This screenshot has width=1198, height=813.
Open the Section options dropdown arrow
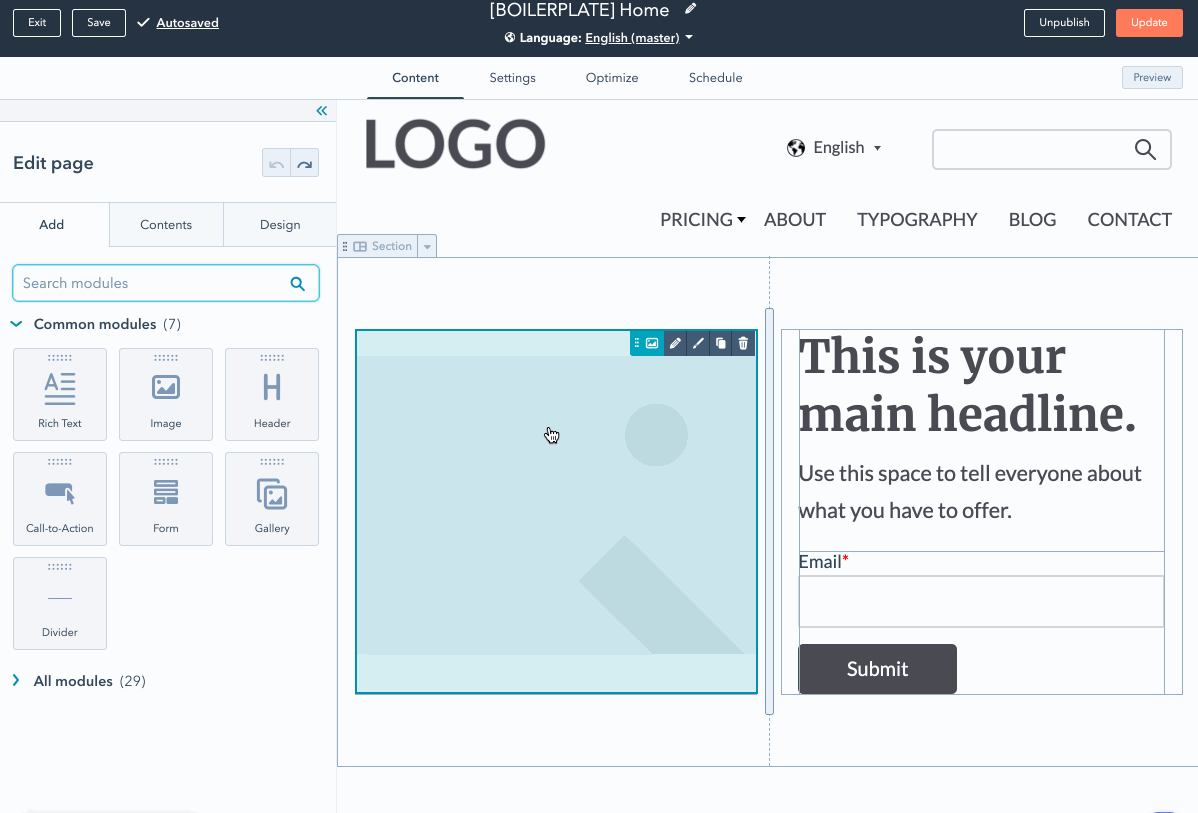[x=427, y=246]
